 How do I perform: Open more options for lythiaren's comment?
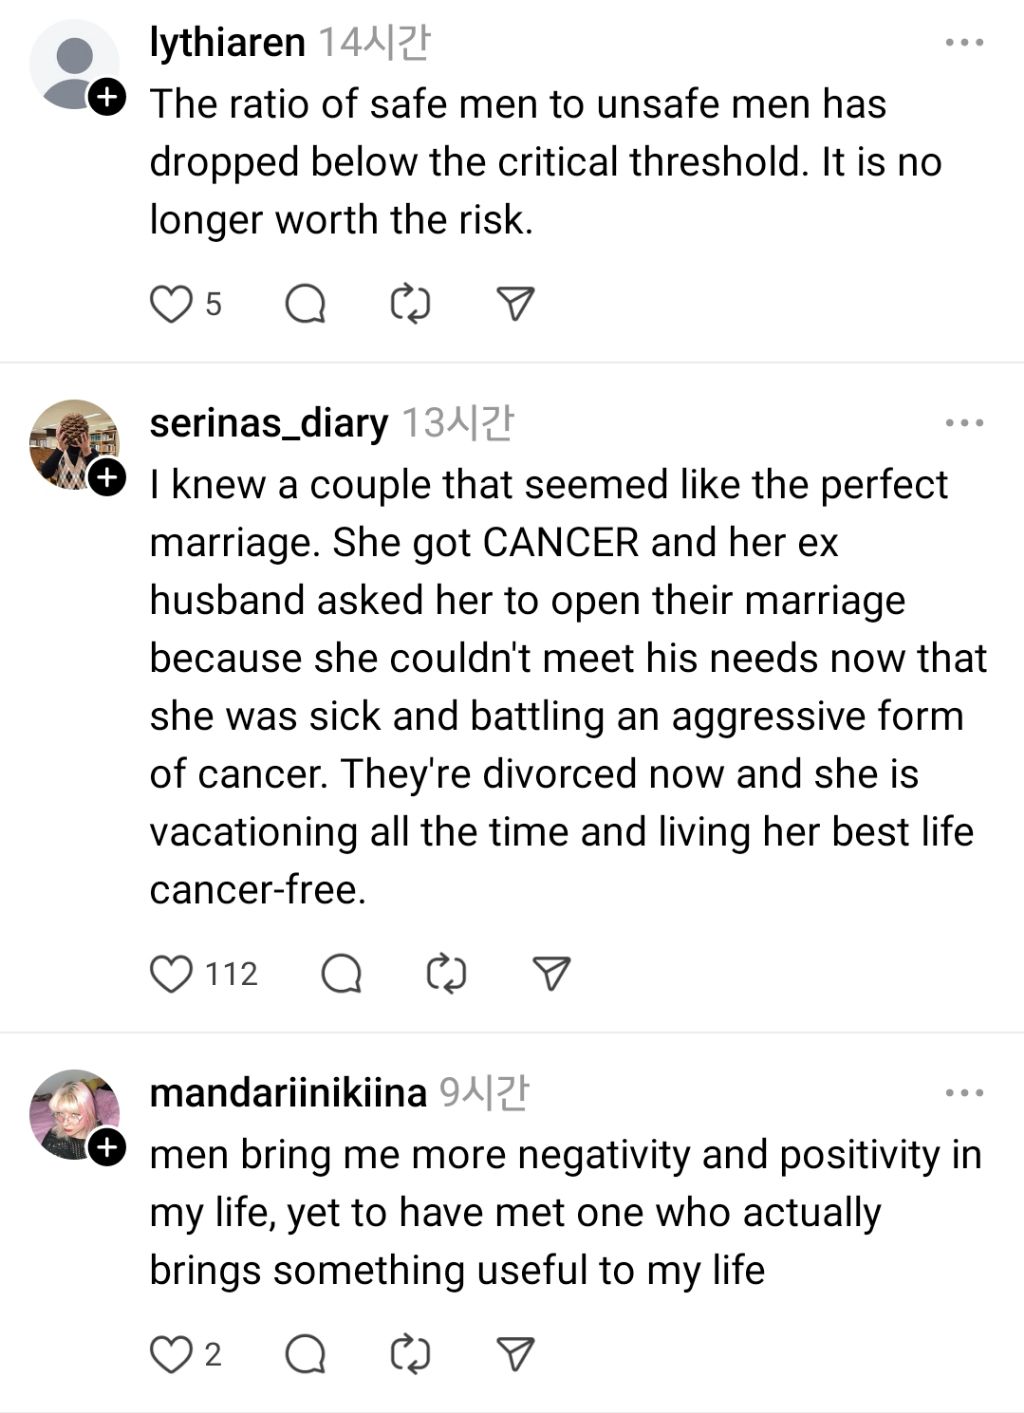(x=964, y=43)
